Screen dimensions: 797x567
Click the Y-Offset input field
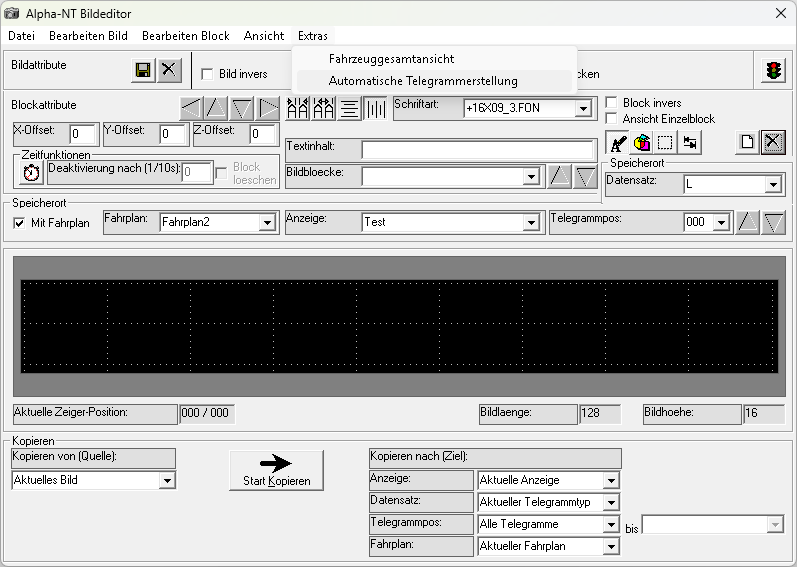click(x=172, y=134)
